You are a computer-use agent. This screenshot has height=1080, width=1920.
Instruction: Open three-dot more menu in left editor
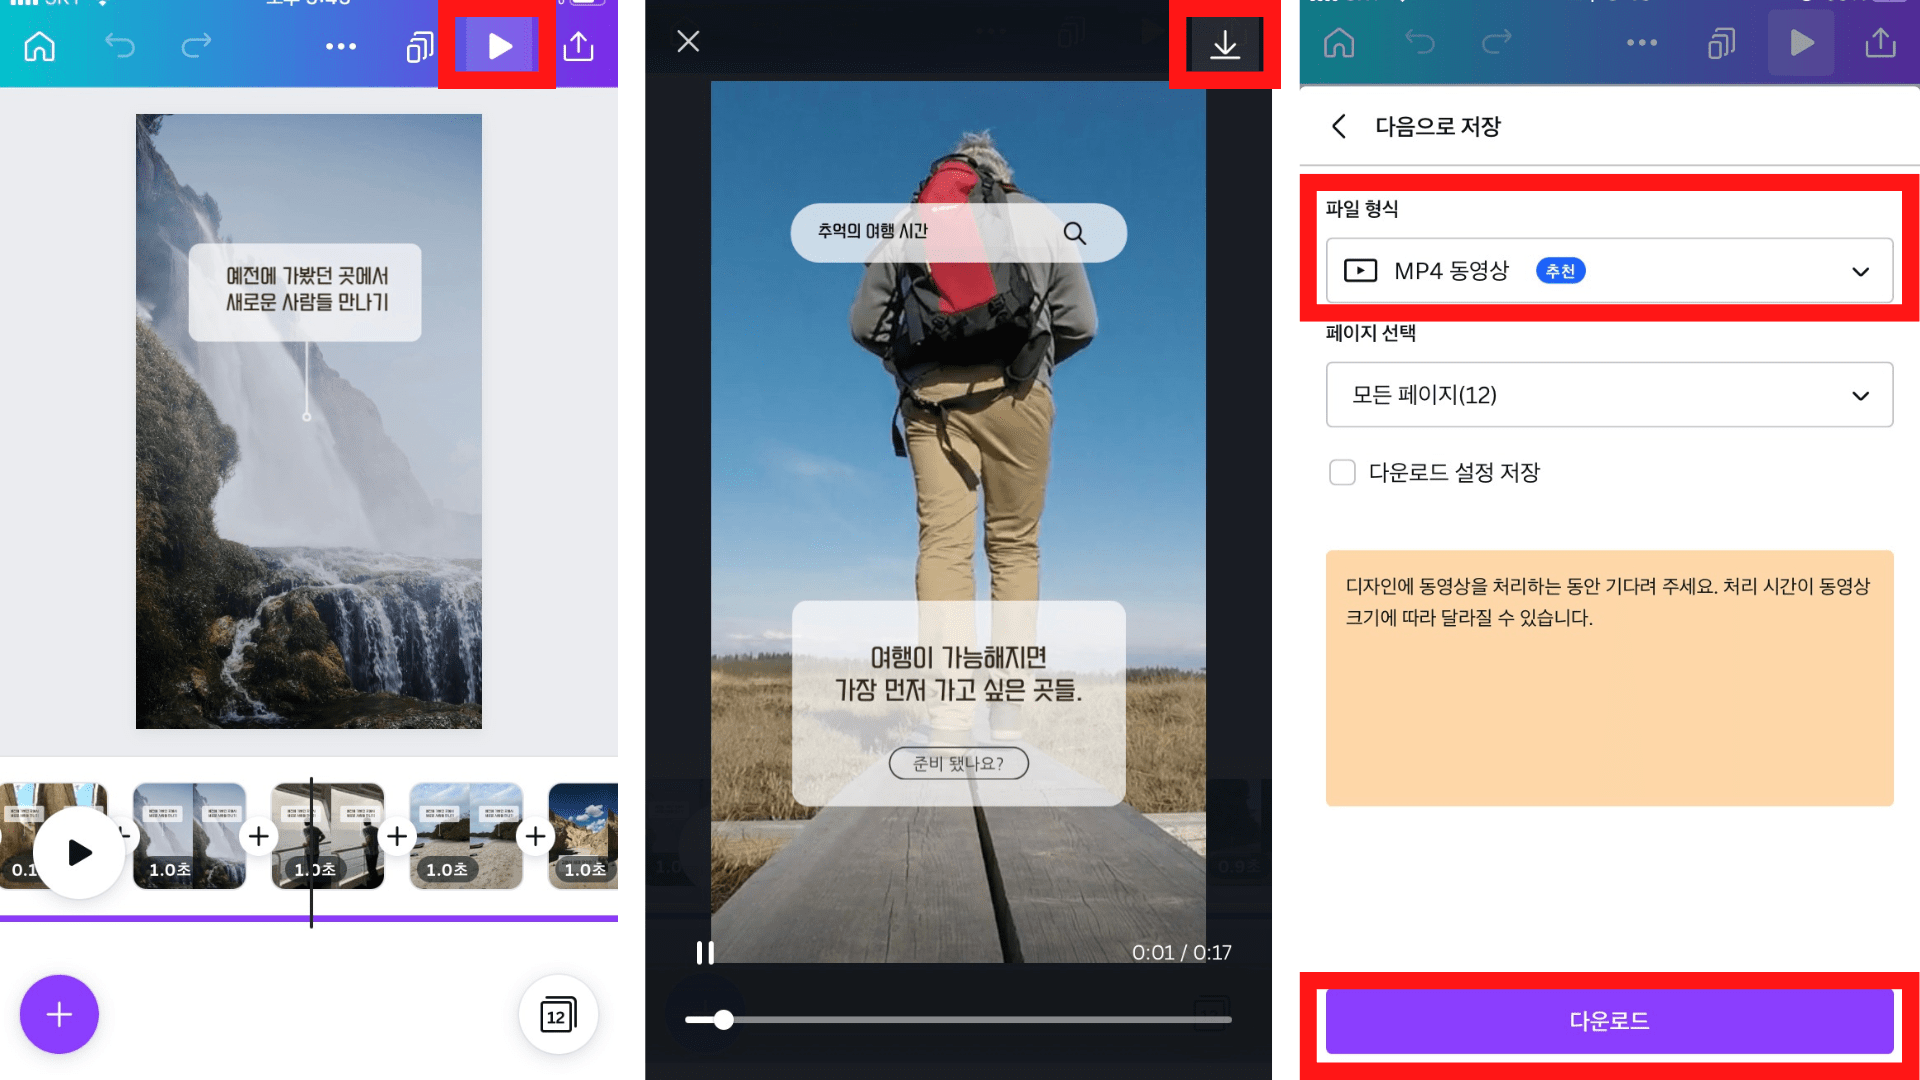click(x=341, y=46)
